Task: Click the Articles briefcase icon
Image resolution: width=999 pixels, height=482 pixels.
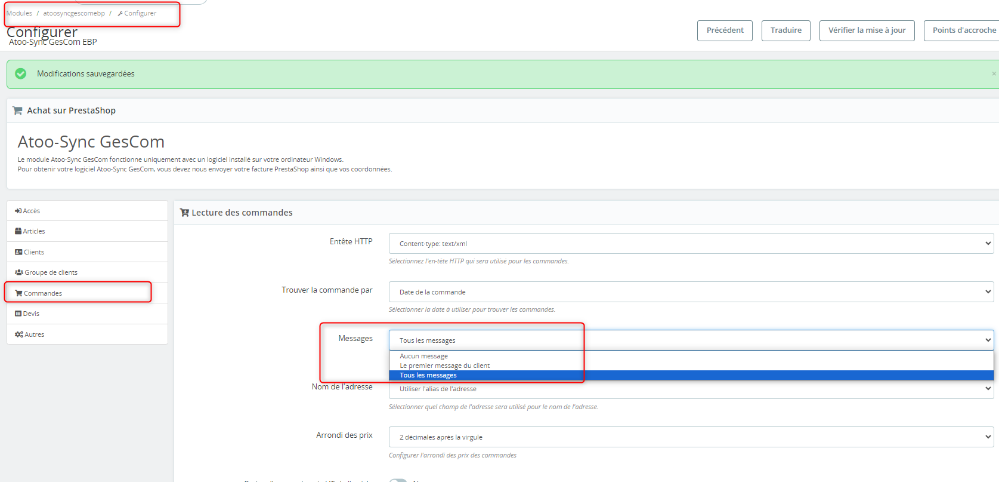Action: click(x=18, y=231)
